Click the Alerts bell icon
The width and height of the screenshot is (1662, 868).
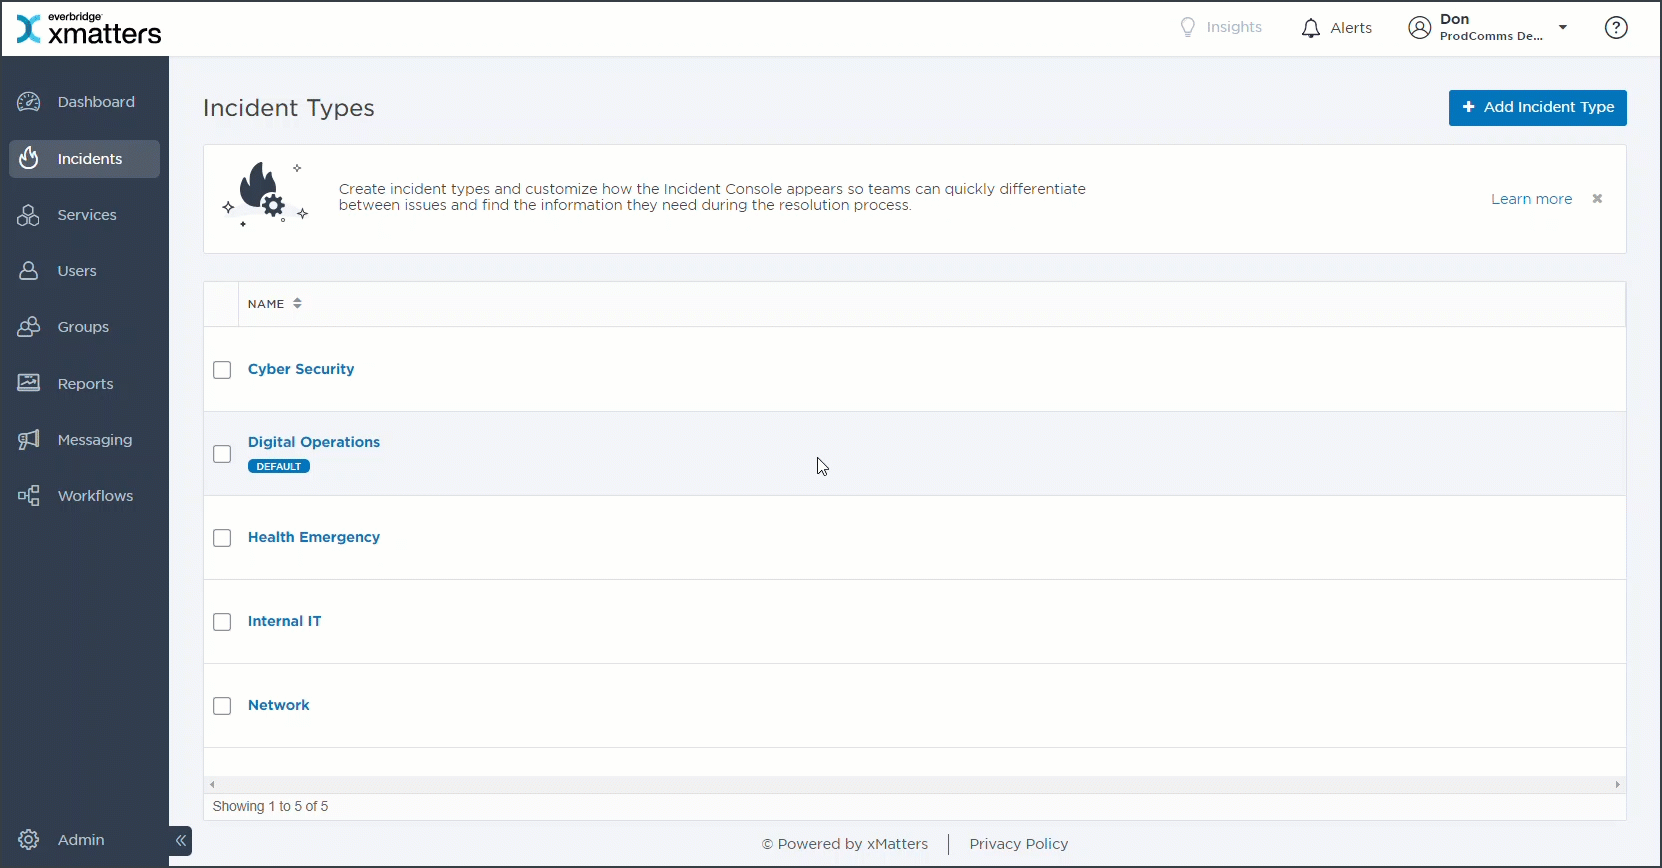click(1311, 28)
